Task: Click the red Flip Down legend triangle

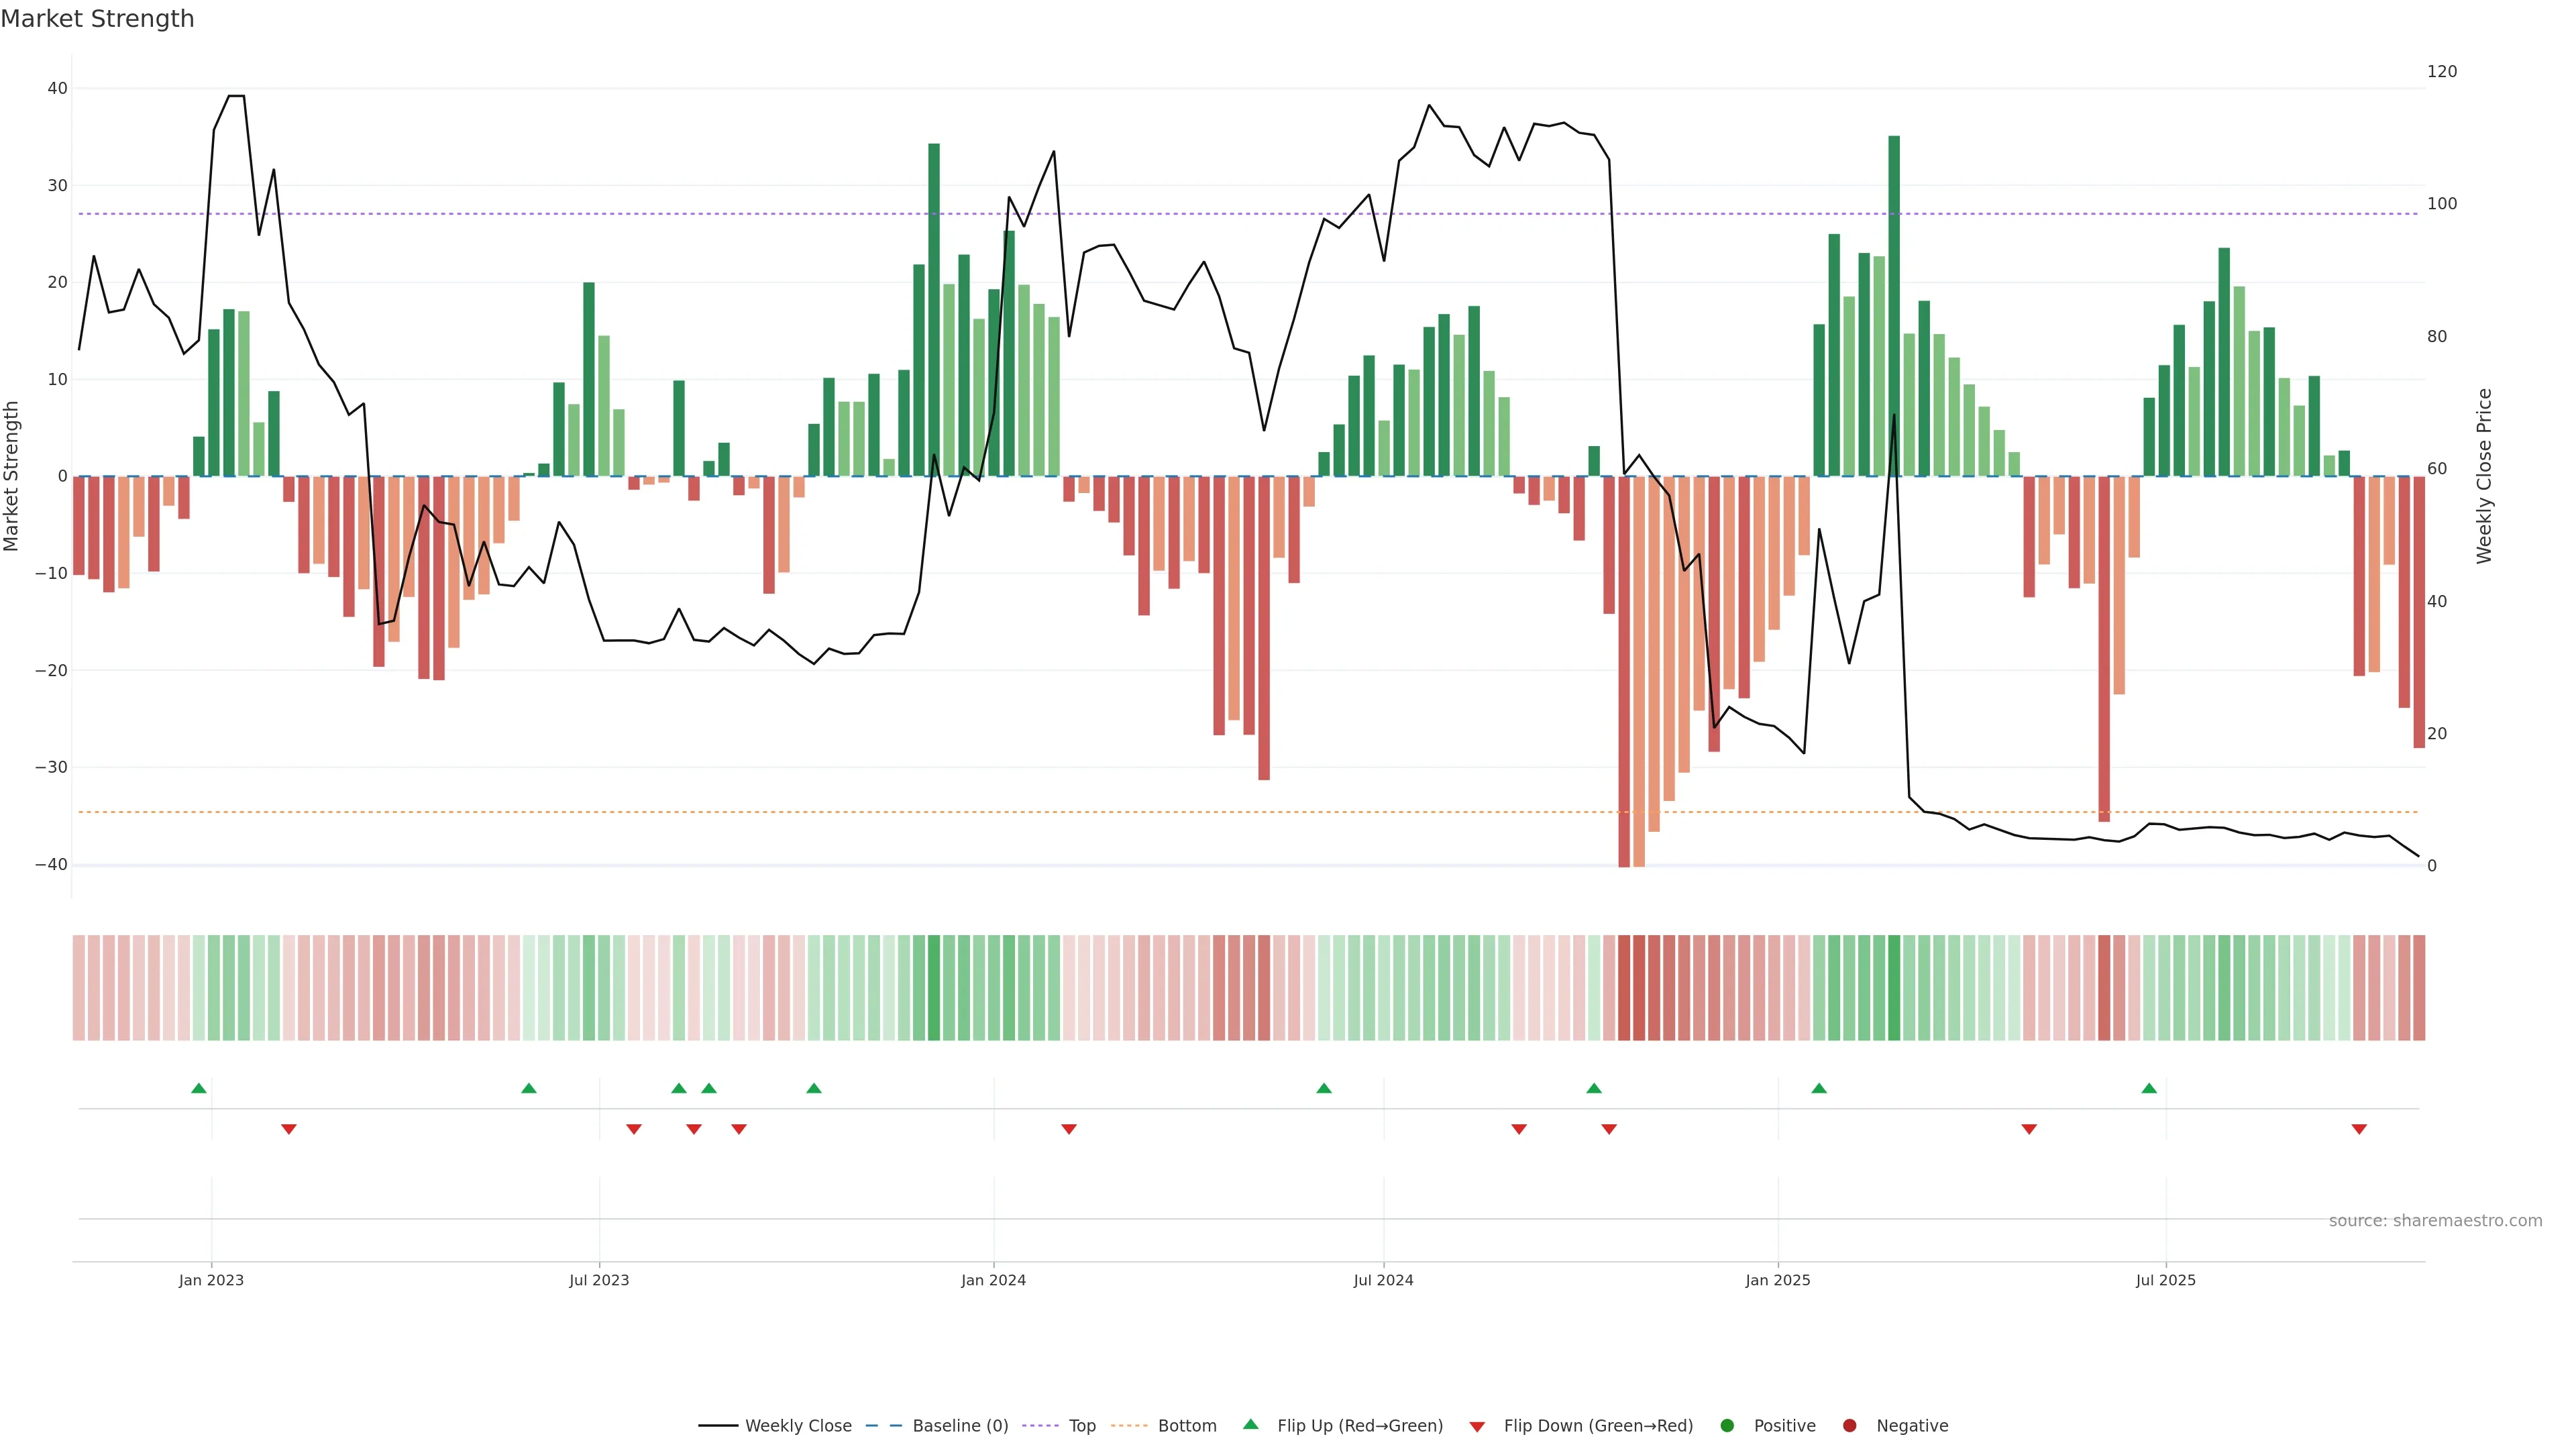Action: [x=1477, y=1427]
